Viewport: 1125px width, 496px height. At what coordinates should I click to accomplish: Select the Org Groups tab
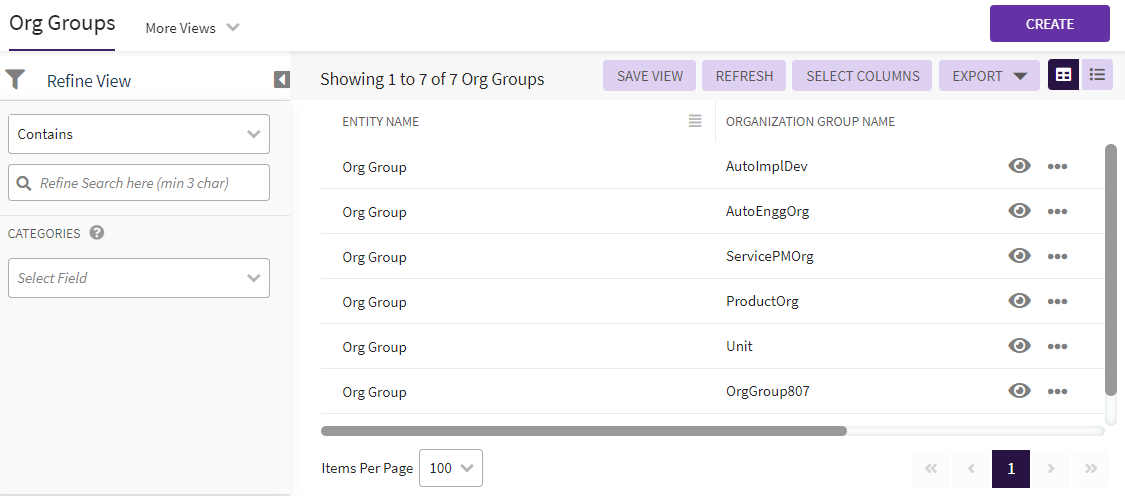(62, 24)
